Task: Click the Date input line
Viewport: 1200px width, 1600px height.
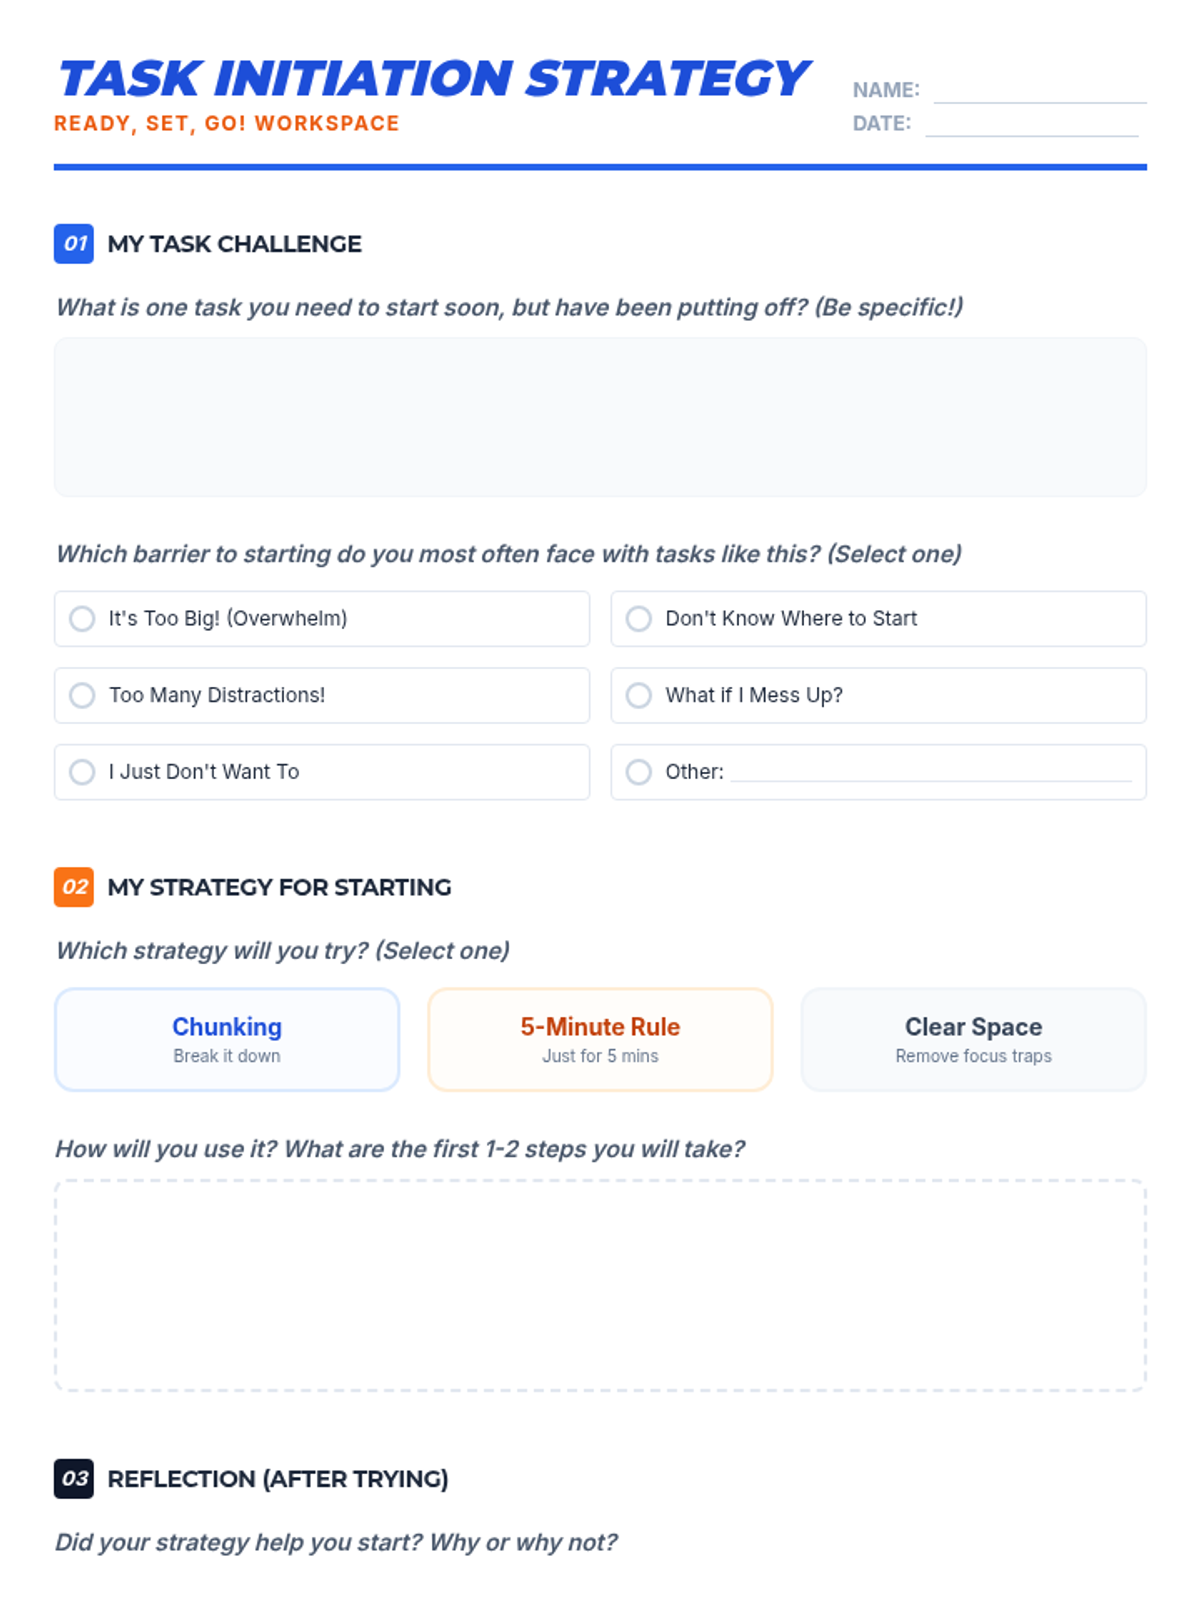Action: (1032, 124)
